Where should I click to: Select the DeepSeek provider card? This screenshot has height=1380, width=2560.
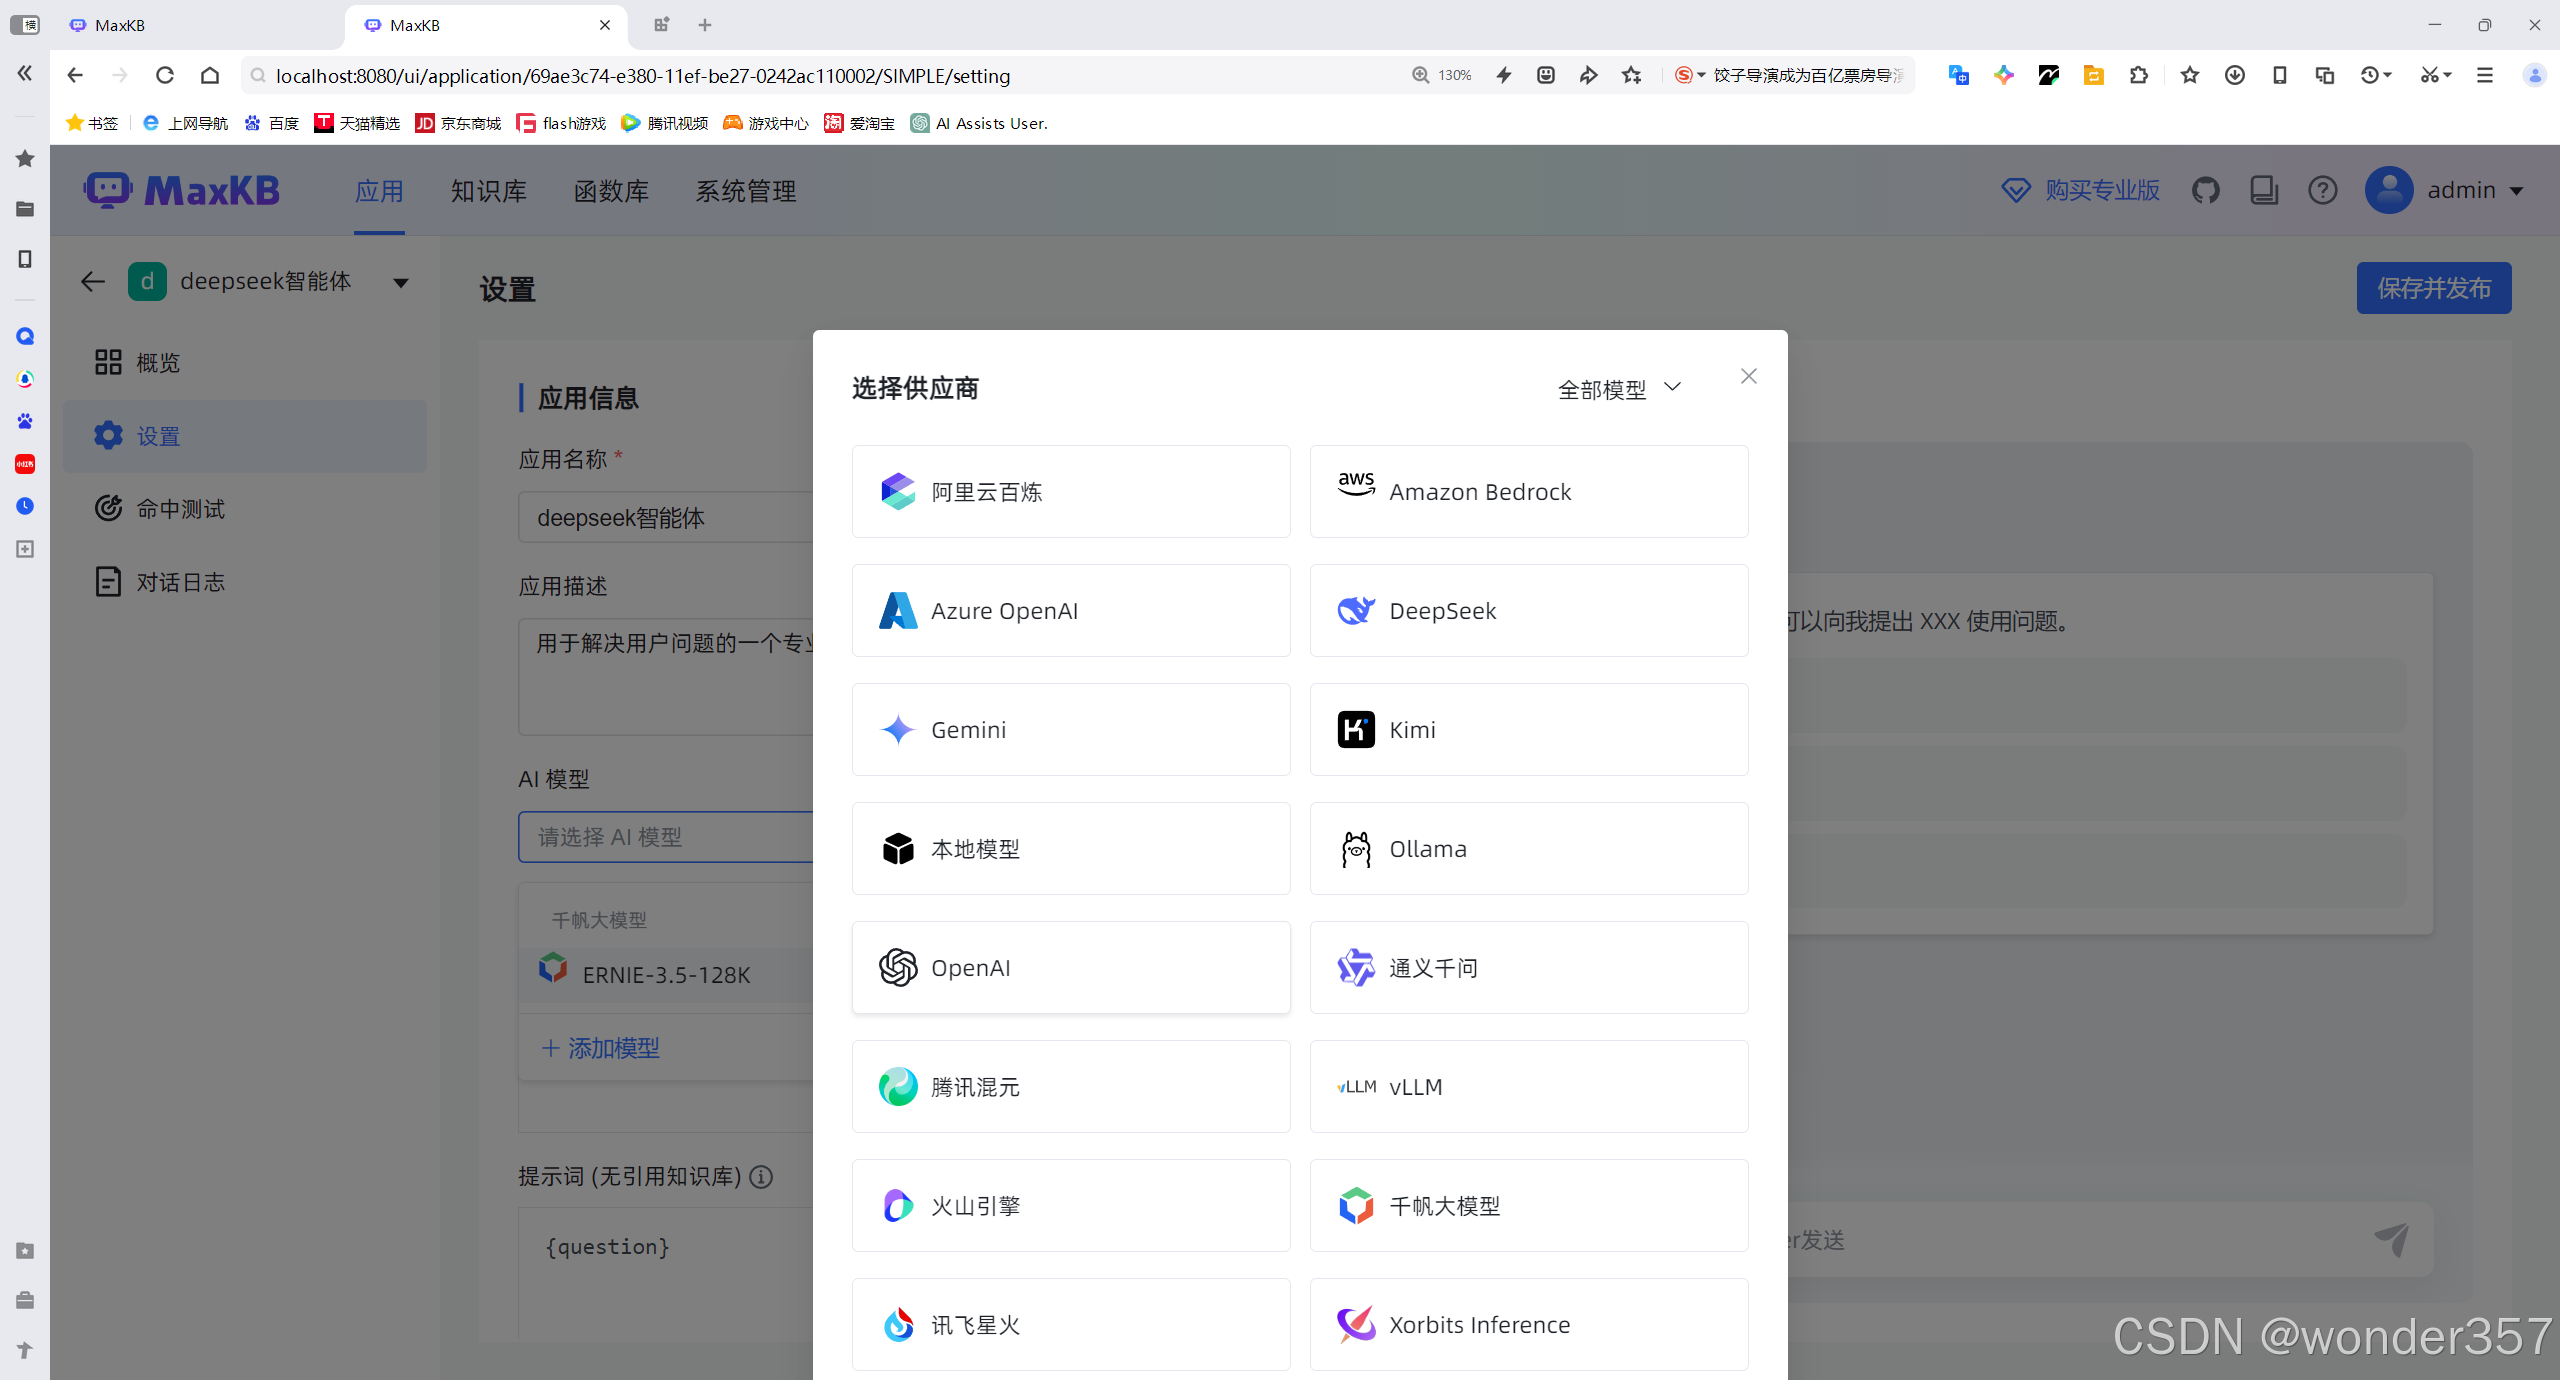click(x=1527, y=610)
